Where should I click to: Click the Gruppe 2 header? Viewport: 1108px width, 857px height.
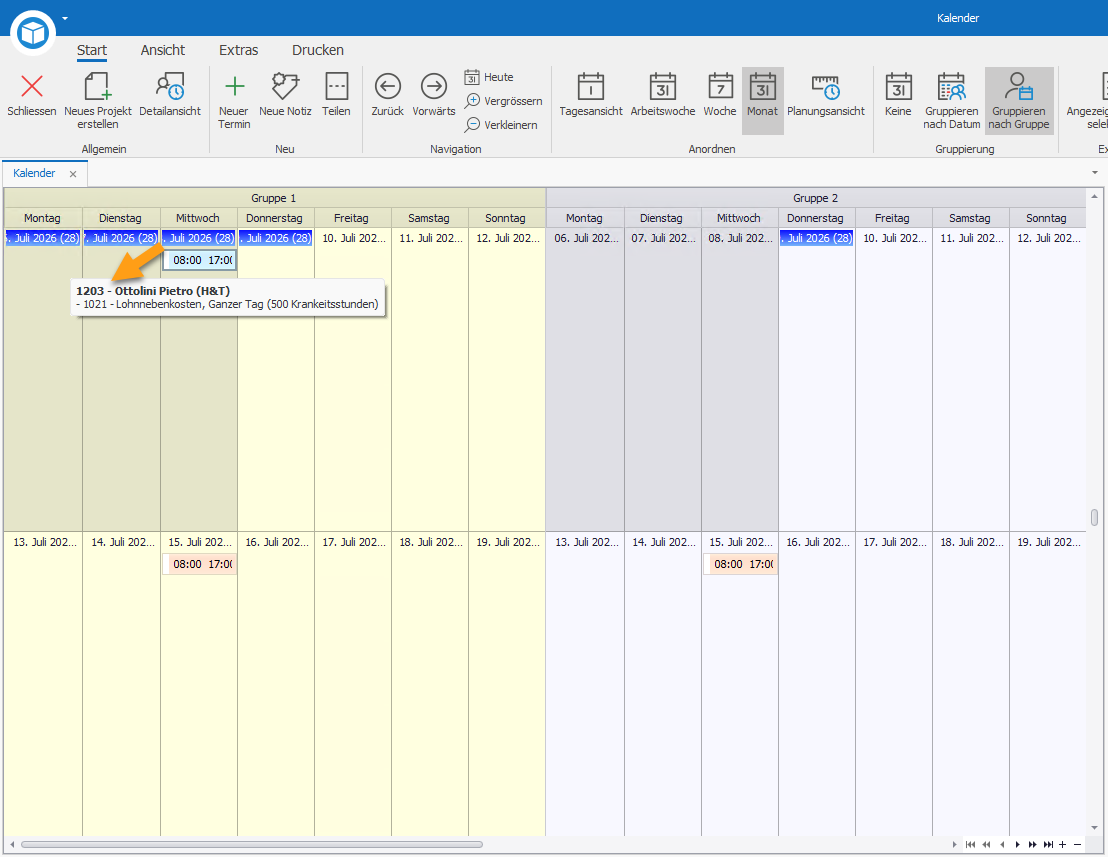point(815,198)
